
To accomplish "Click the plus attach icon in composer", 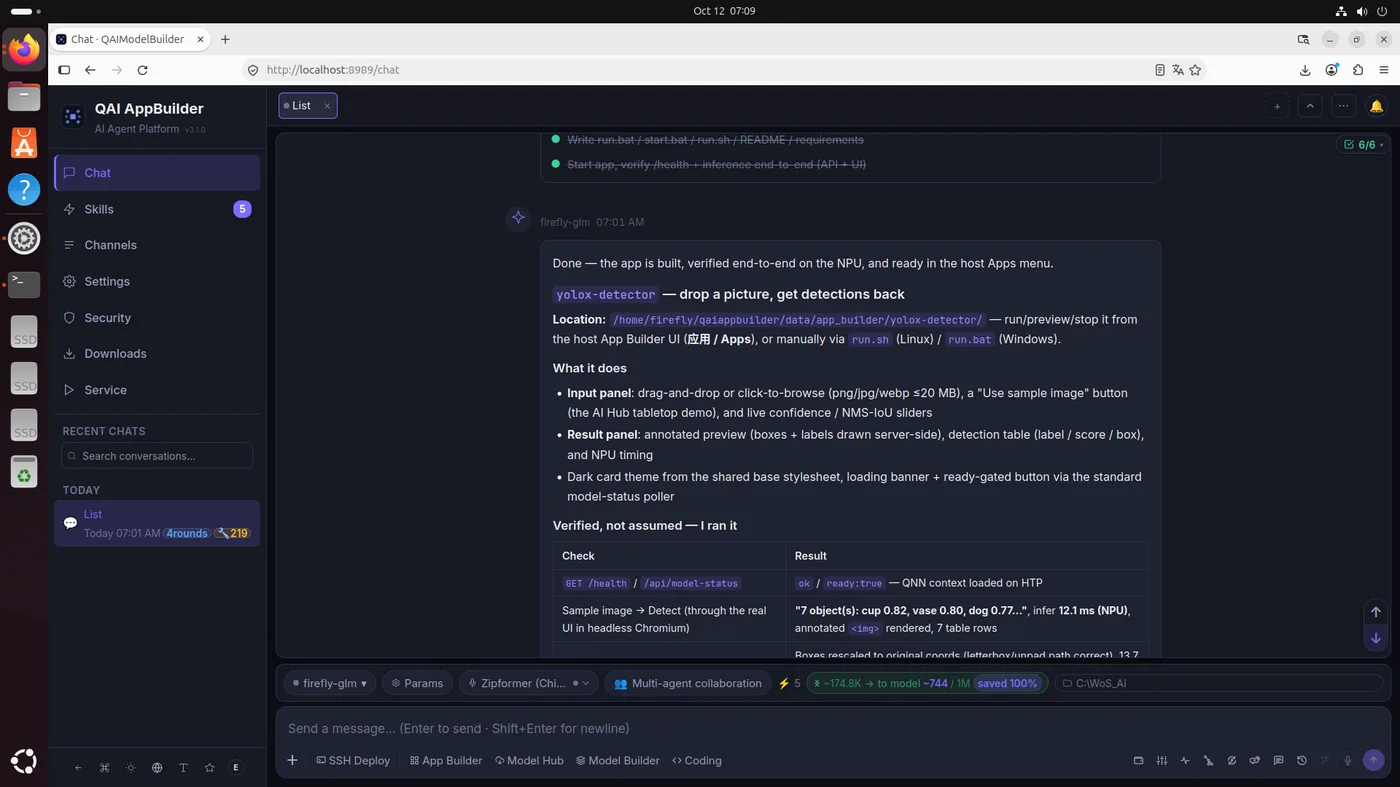I will pyautogui.click(x=292, y=761).
